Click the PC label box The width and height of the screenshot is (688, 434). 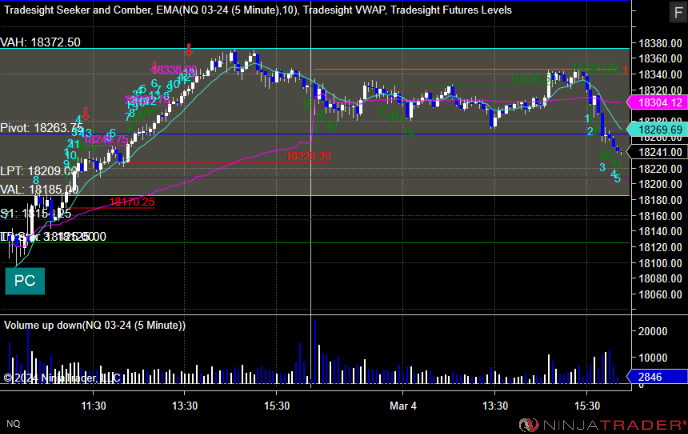click(x=25, y=281)
